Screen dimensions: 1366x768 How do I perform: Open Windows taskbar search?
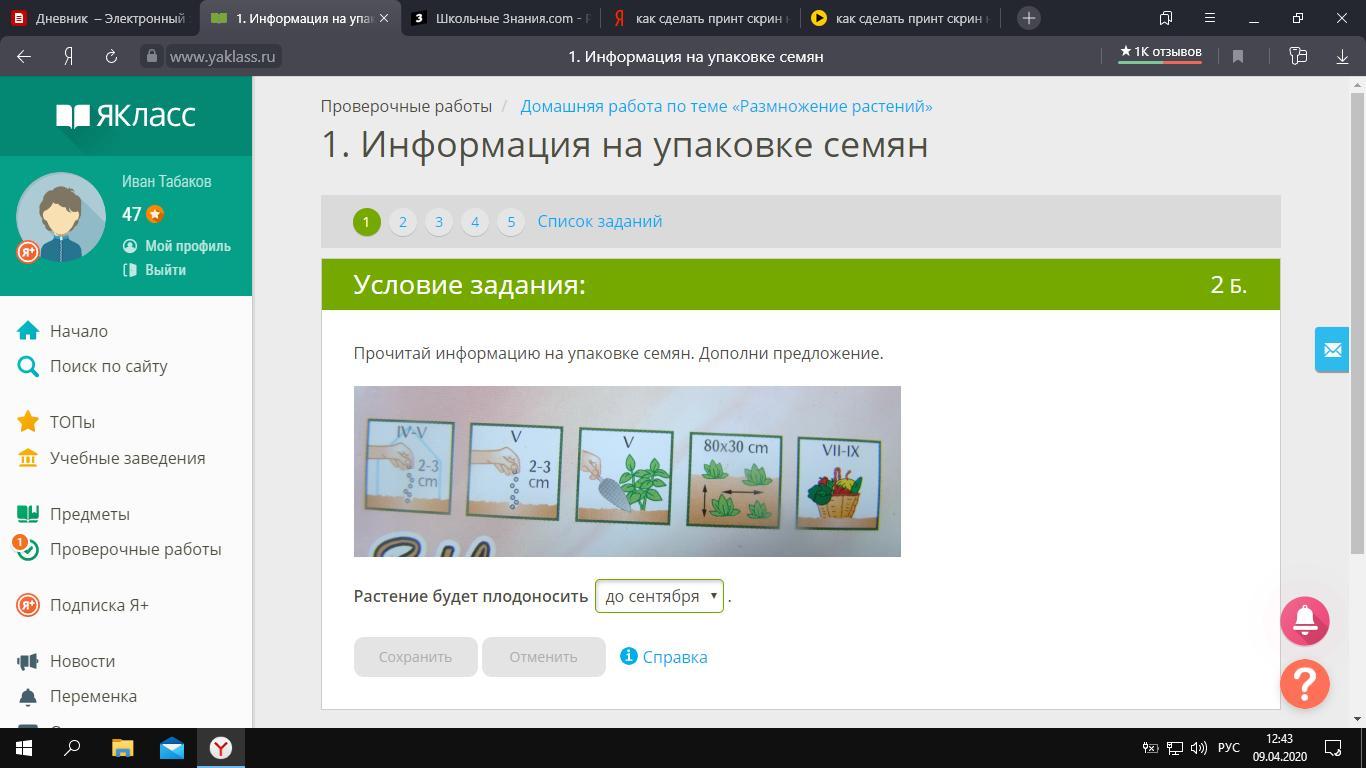(72, 748)
